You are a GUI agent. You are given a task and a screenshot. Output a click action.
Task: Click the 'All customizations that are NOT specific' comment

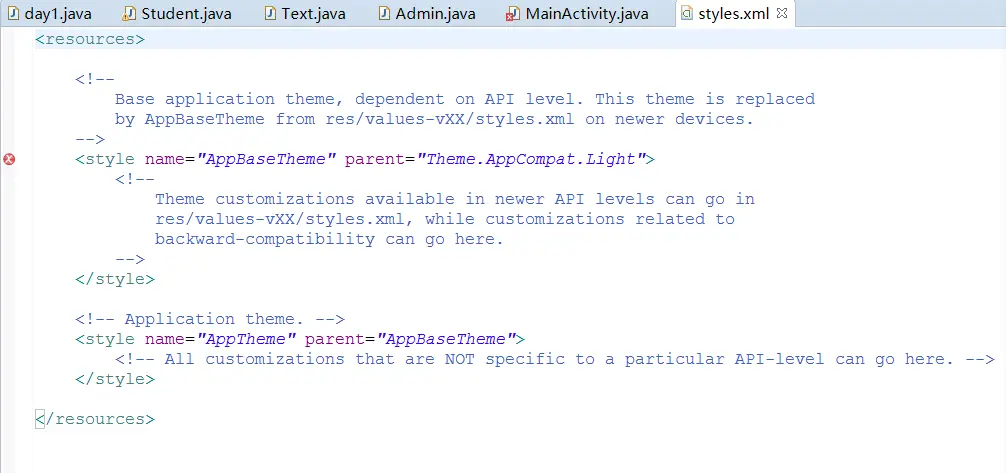[555, 359]
